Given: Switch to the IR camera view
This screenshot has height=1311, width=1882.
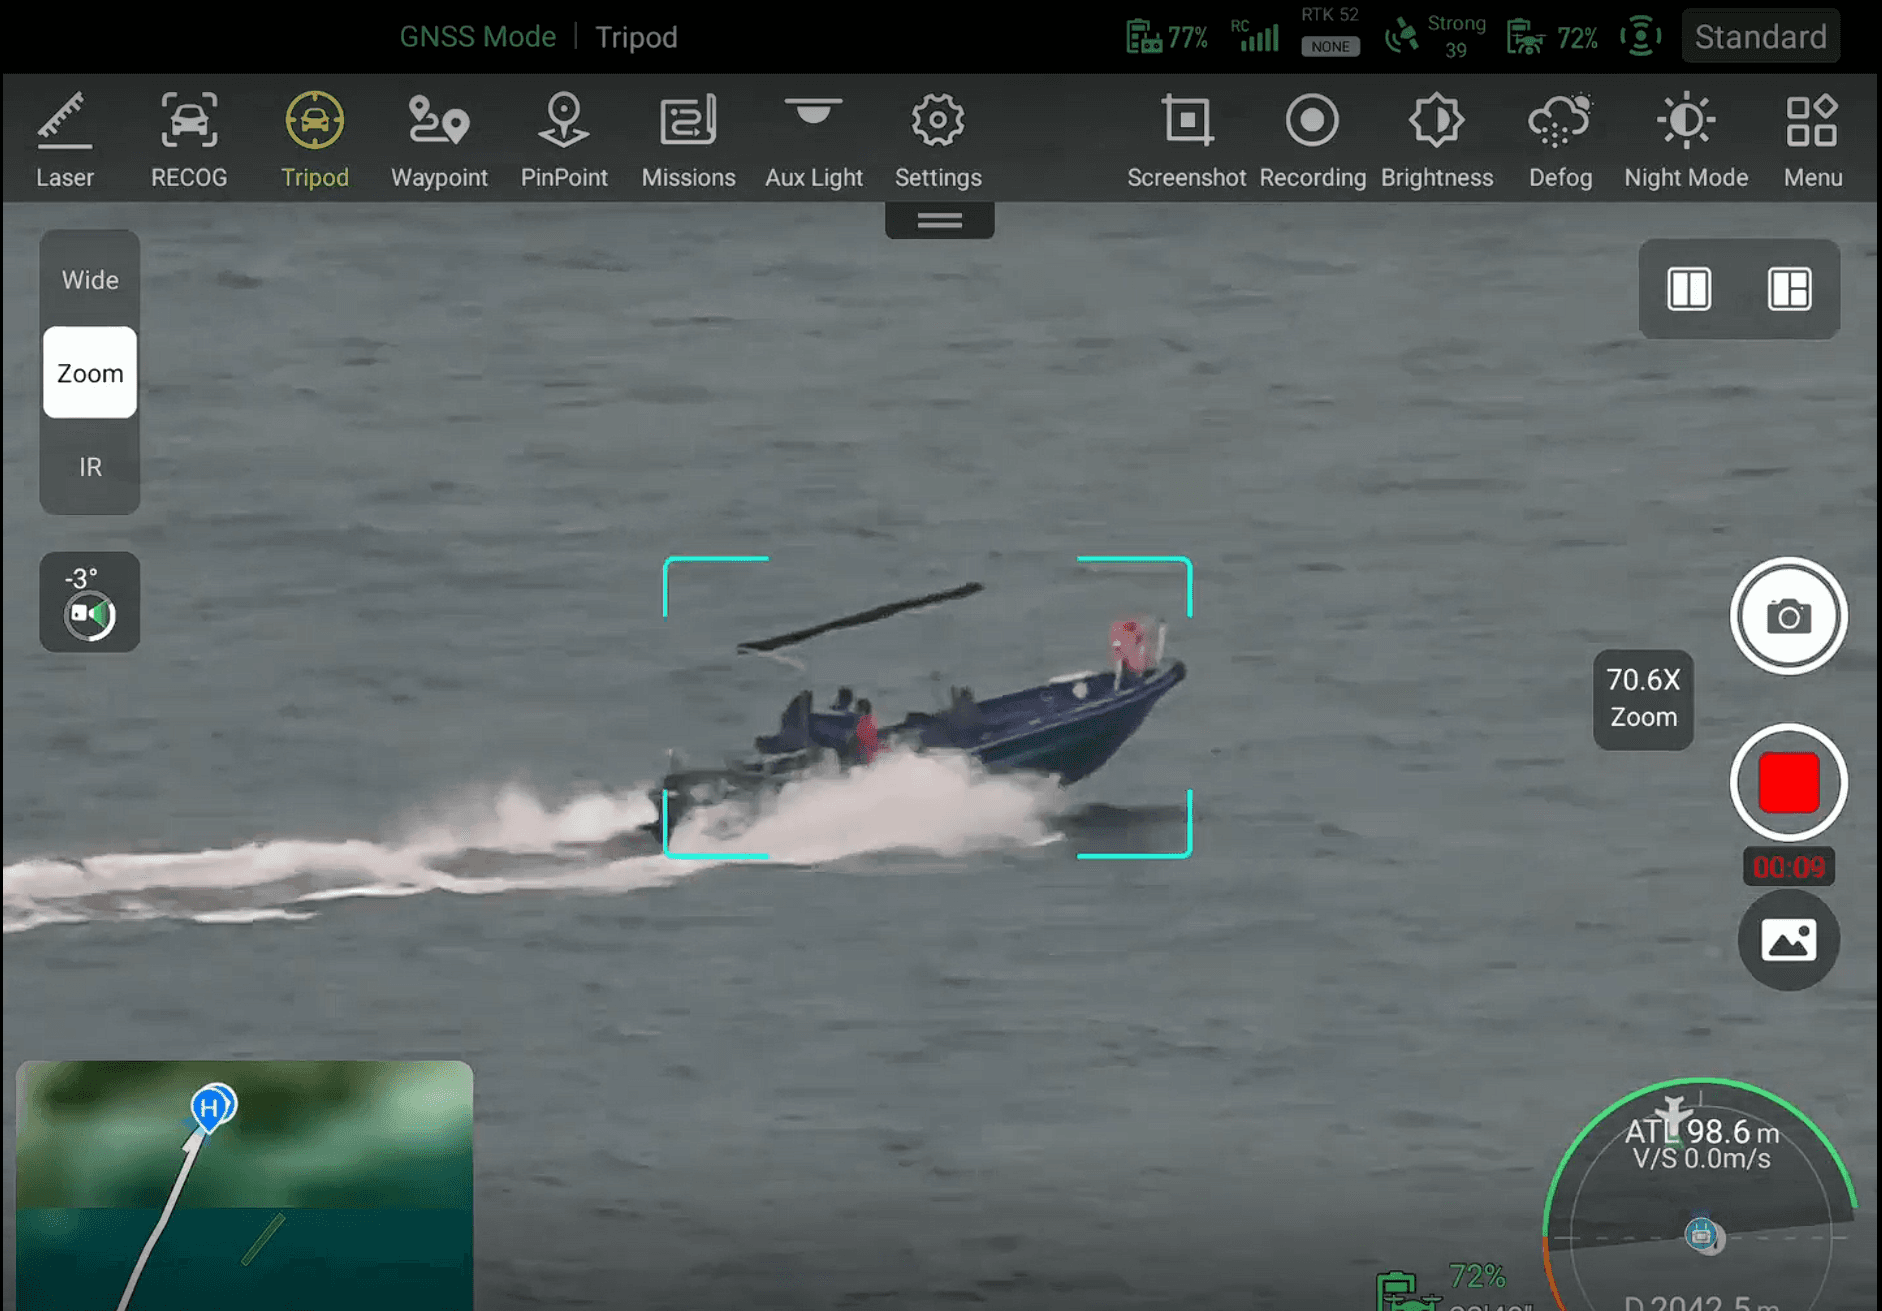Looking at the screenshot, I should 90,467.
